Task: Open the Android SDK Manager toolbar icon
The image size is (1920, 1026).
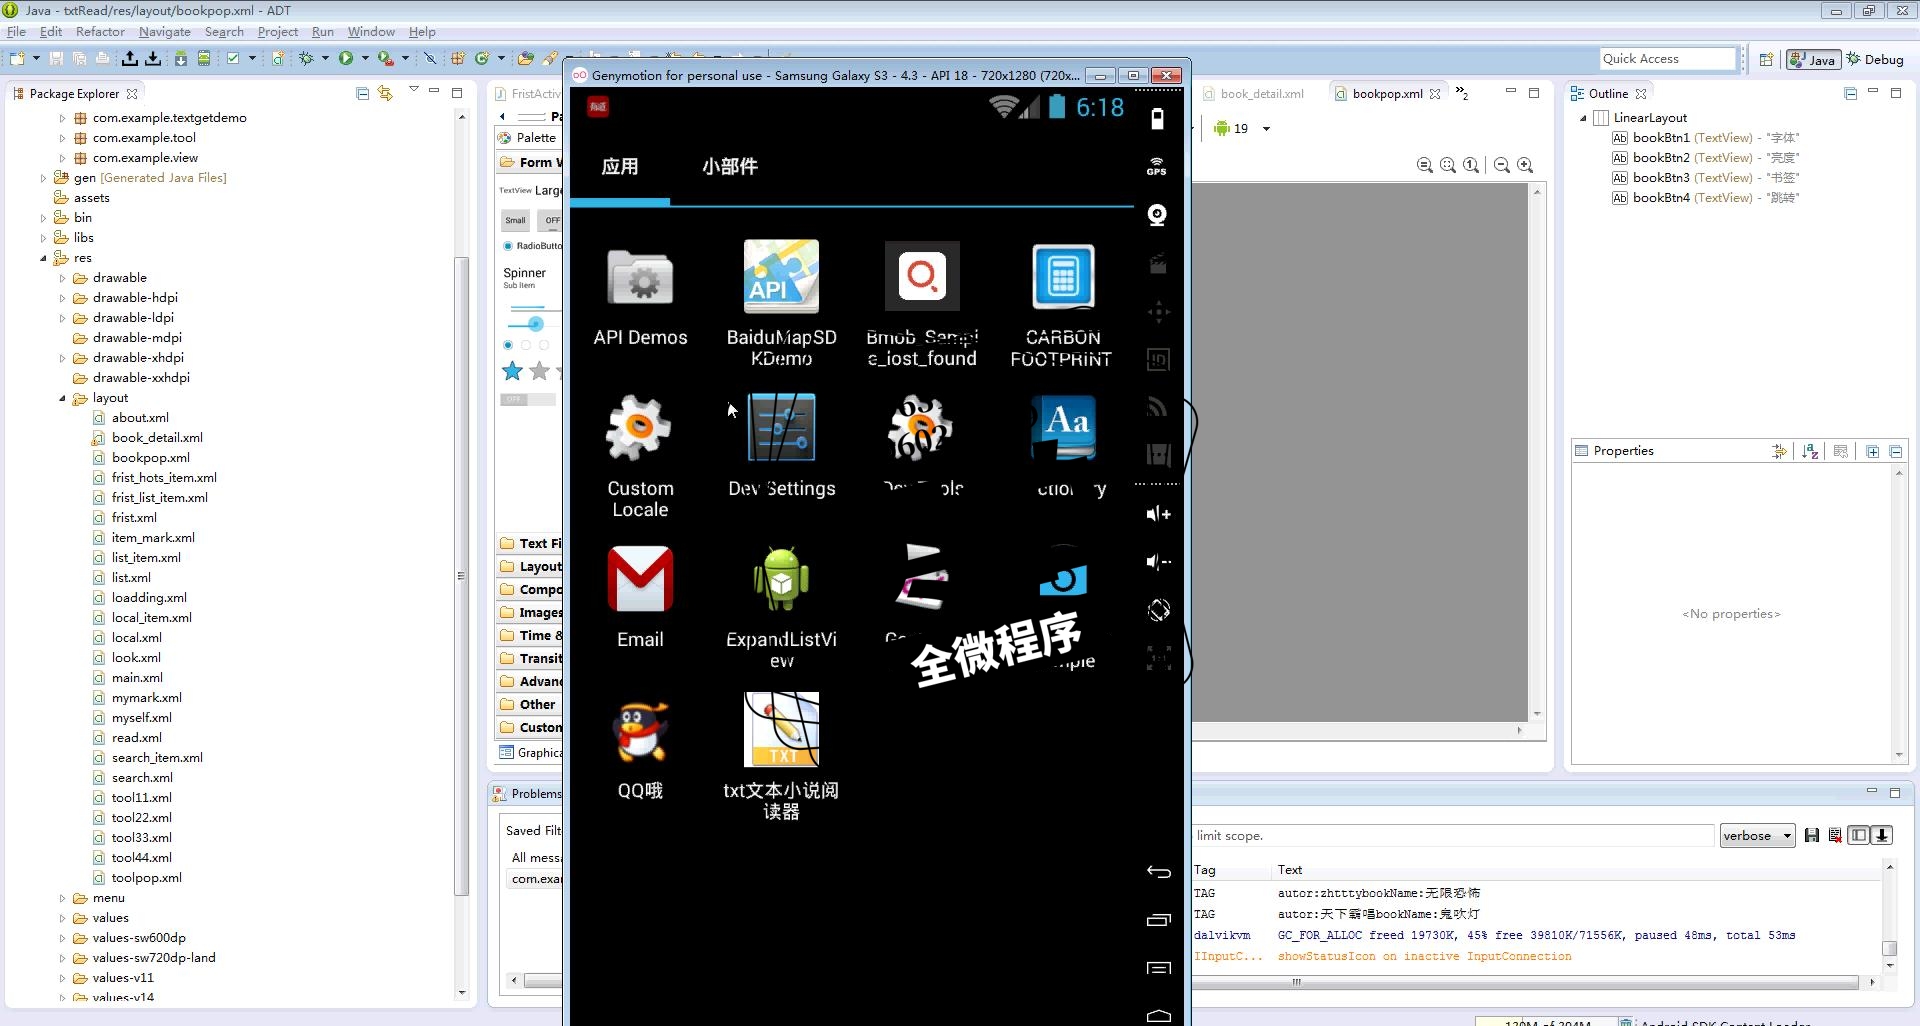Action: (x=180, y=58)
